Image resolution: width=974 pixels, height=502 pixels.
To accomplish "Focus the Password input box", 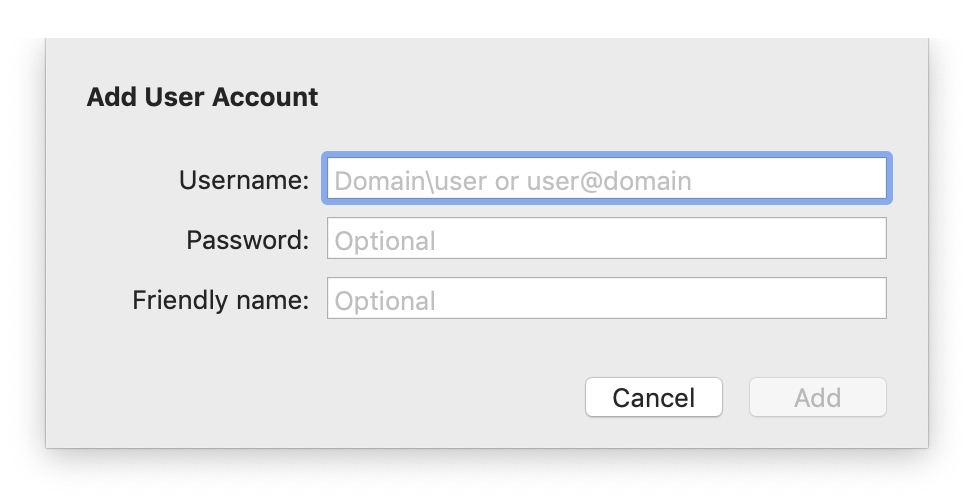I will (x=606, y=239).
